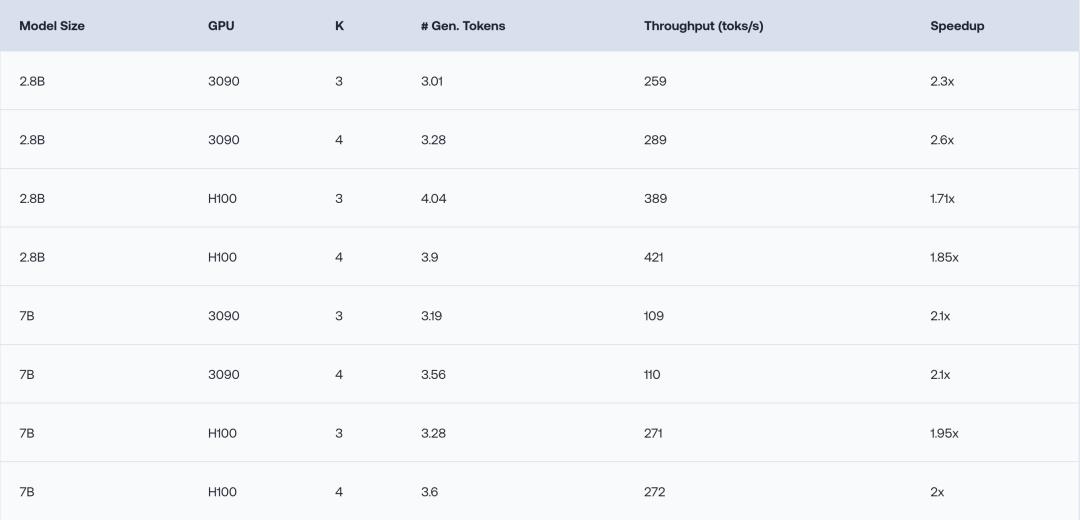This screenshot has width=1080, height=520.
Task: Click the 4.04 generated tokens cell
Action: tap(433, 199)
